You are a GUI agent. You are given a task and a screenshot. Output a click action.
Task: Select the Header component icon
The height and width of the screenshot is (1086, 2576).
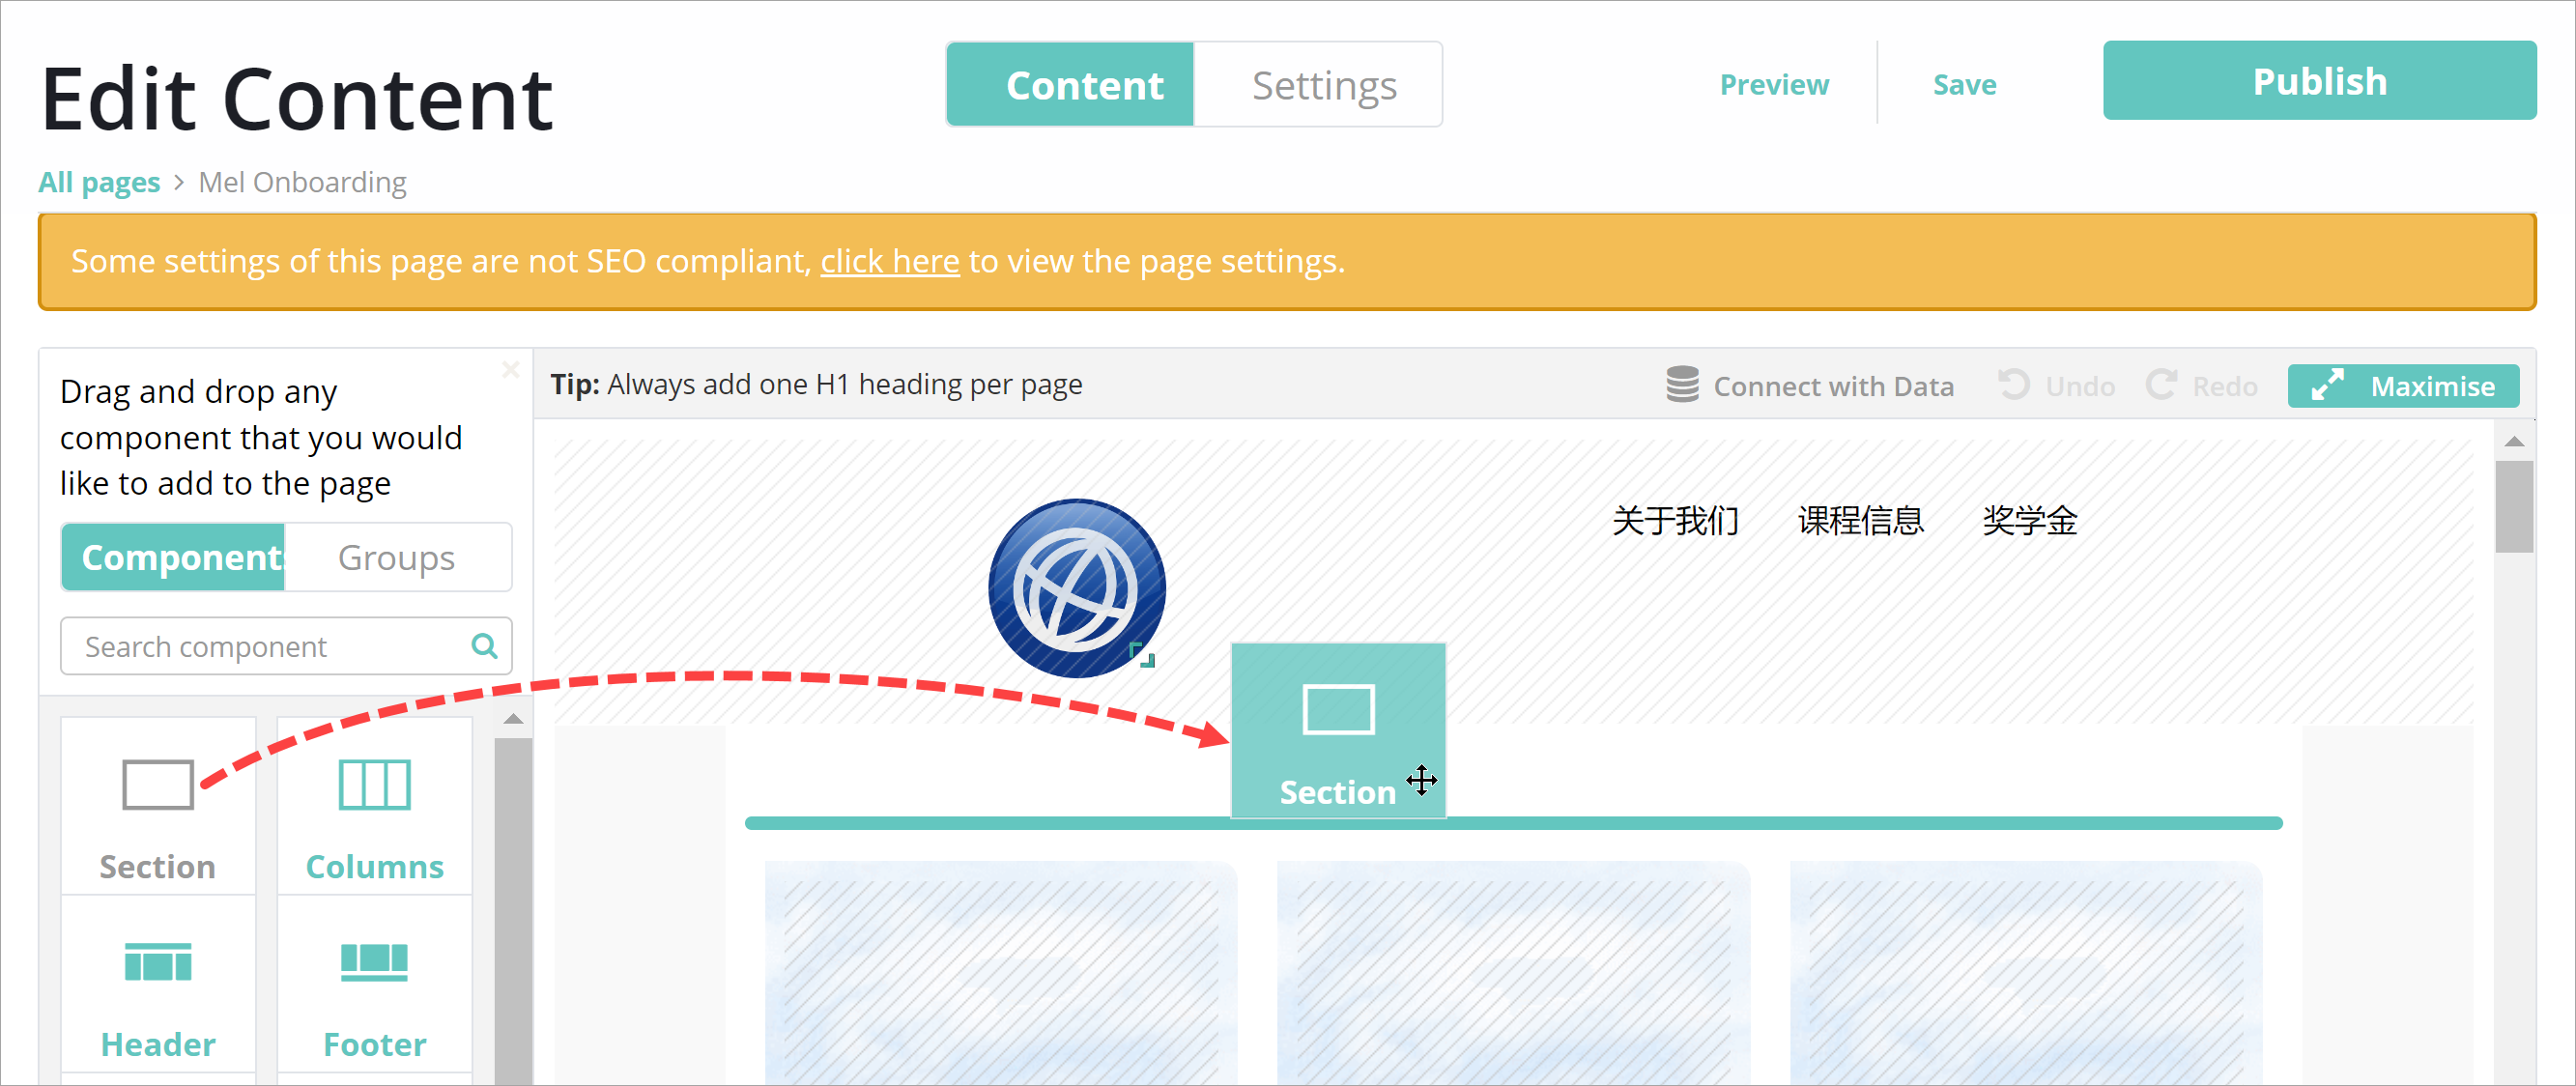point(157,962)
